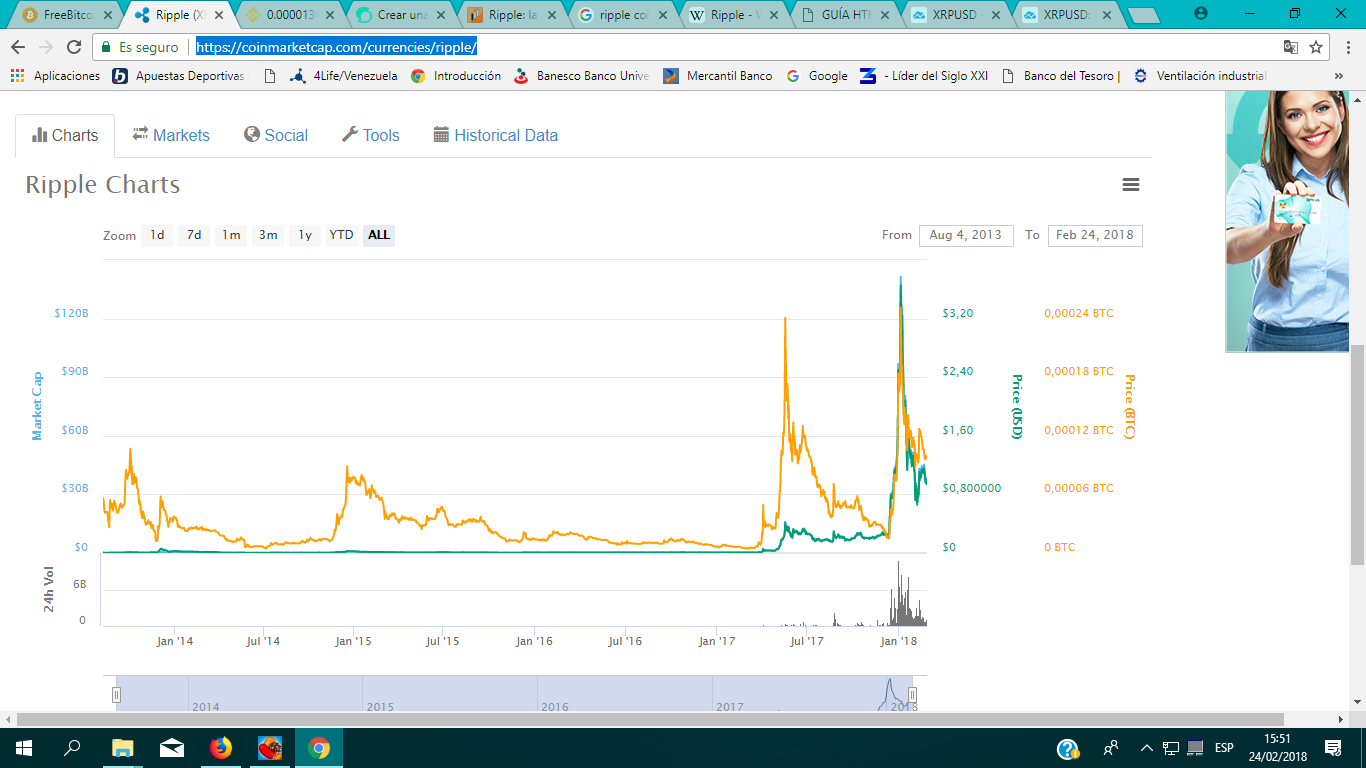Open the battery status tray icon
Viewport: 1366px width, 768px height.
click(1195, 748)
